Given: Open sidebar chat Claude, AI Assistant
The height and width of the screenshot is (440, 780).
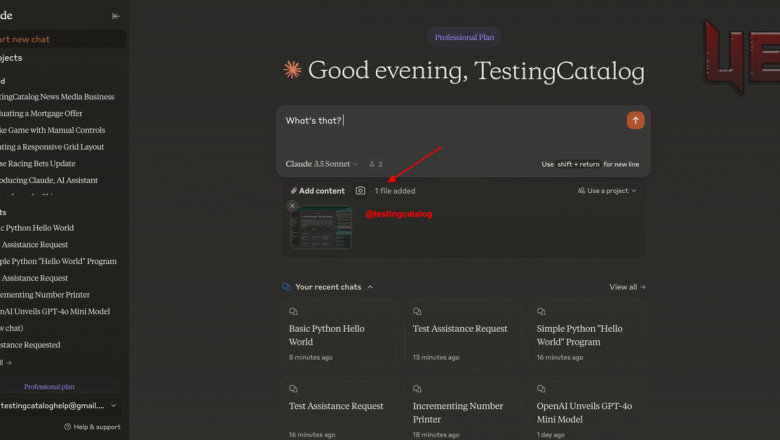Looking at the screenshot, I should pyautogui.click(x=49, y=180).
